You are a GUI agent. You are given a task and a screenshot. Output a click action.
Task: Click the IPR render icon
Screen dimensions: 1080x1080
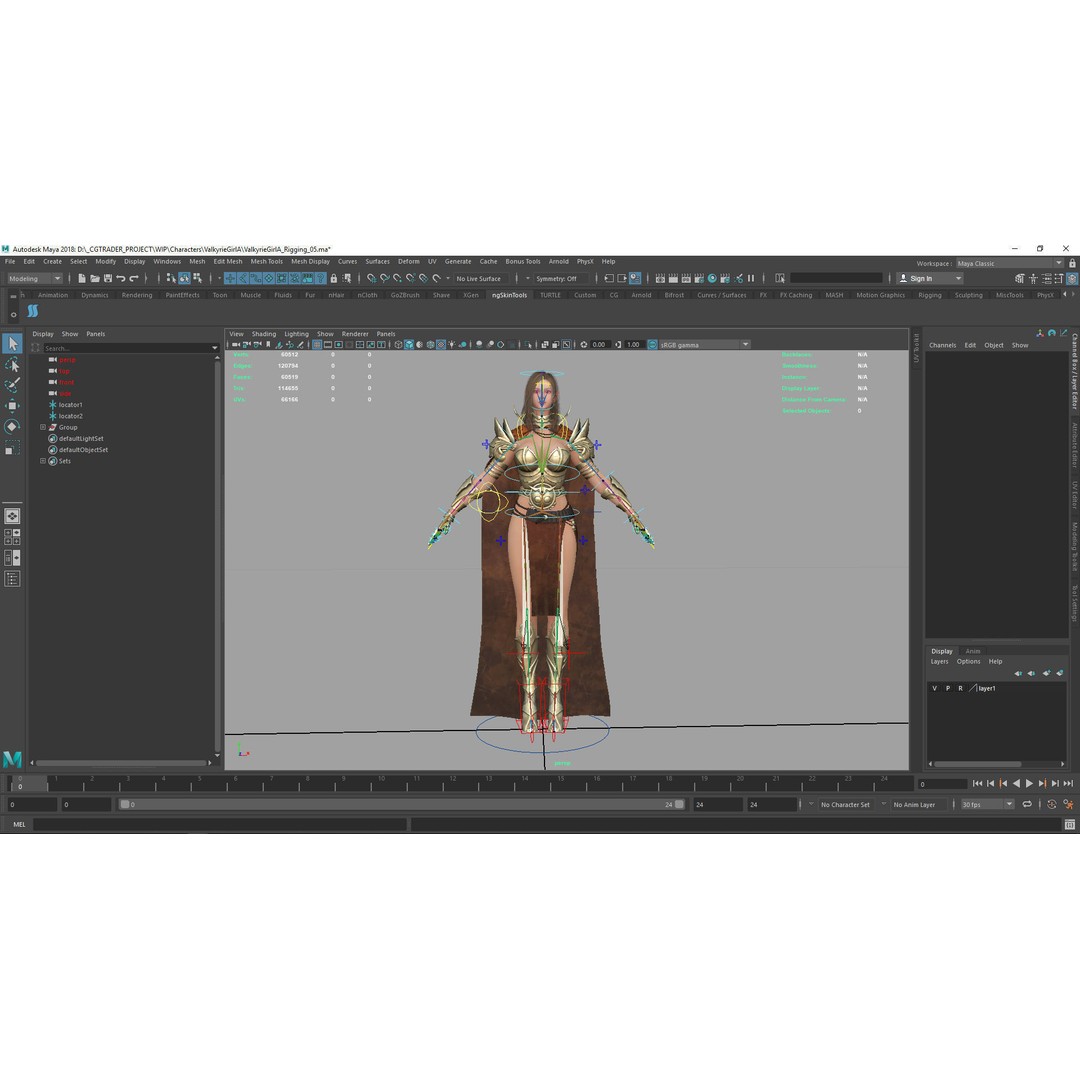[x=686, y=278]
